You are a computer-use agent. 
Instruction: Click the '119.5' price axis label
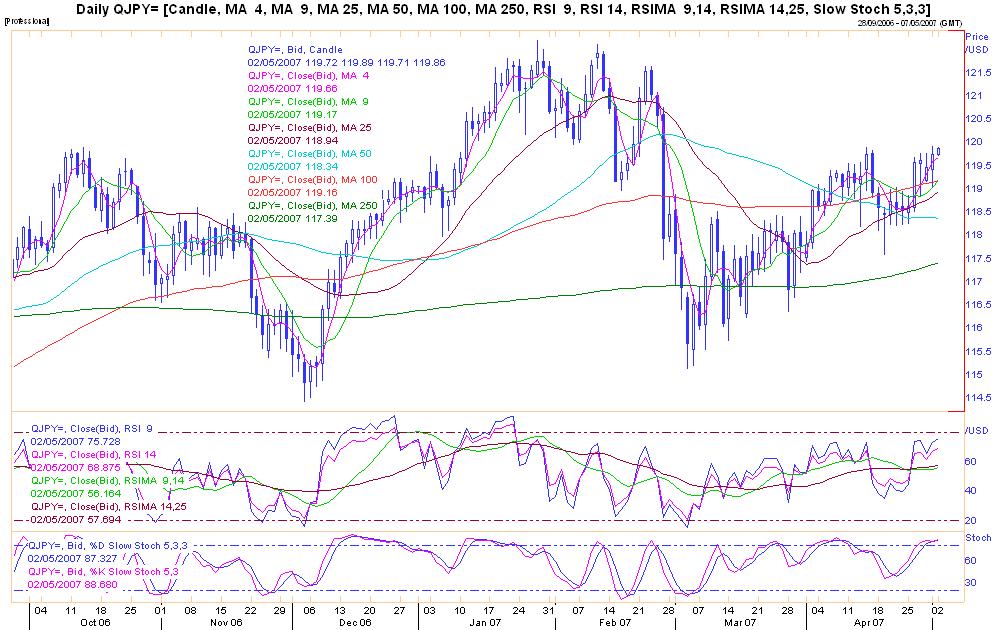pyautogui.click(x=978, y=165)
